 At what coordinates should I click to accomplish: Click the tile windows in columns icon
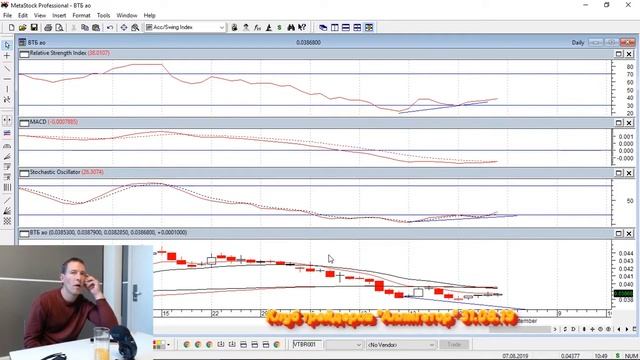(x=335, y=27)
